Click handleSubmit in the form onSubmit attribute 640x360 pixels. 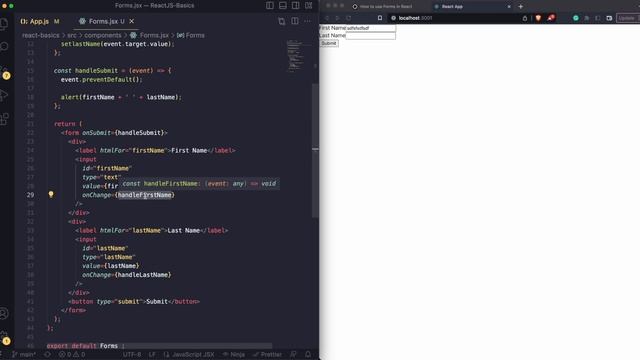coord(139,133)
